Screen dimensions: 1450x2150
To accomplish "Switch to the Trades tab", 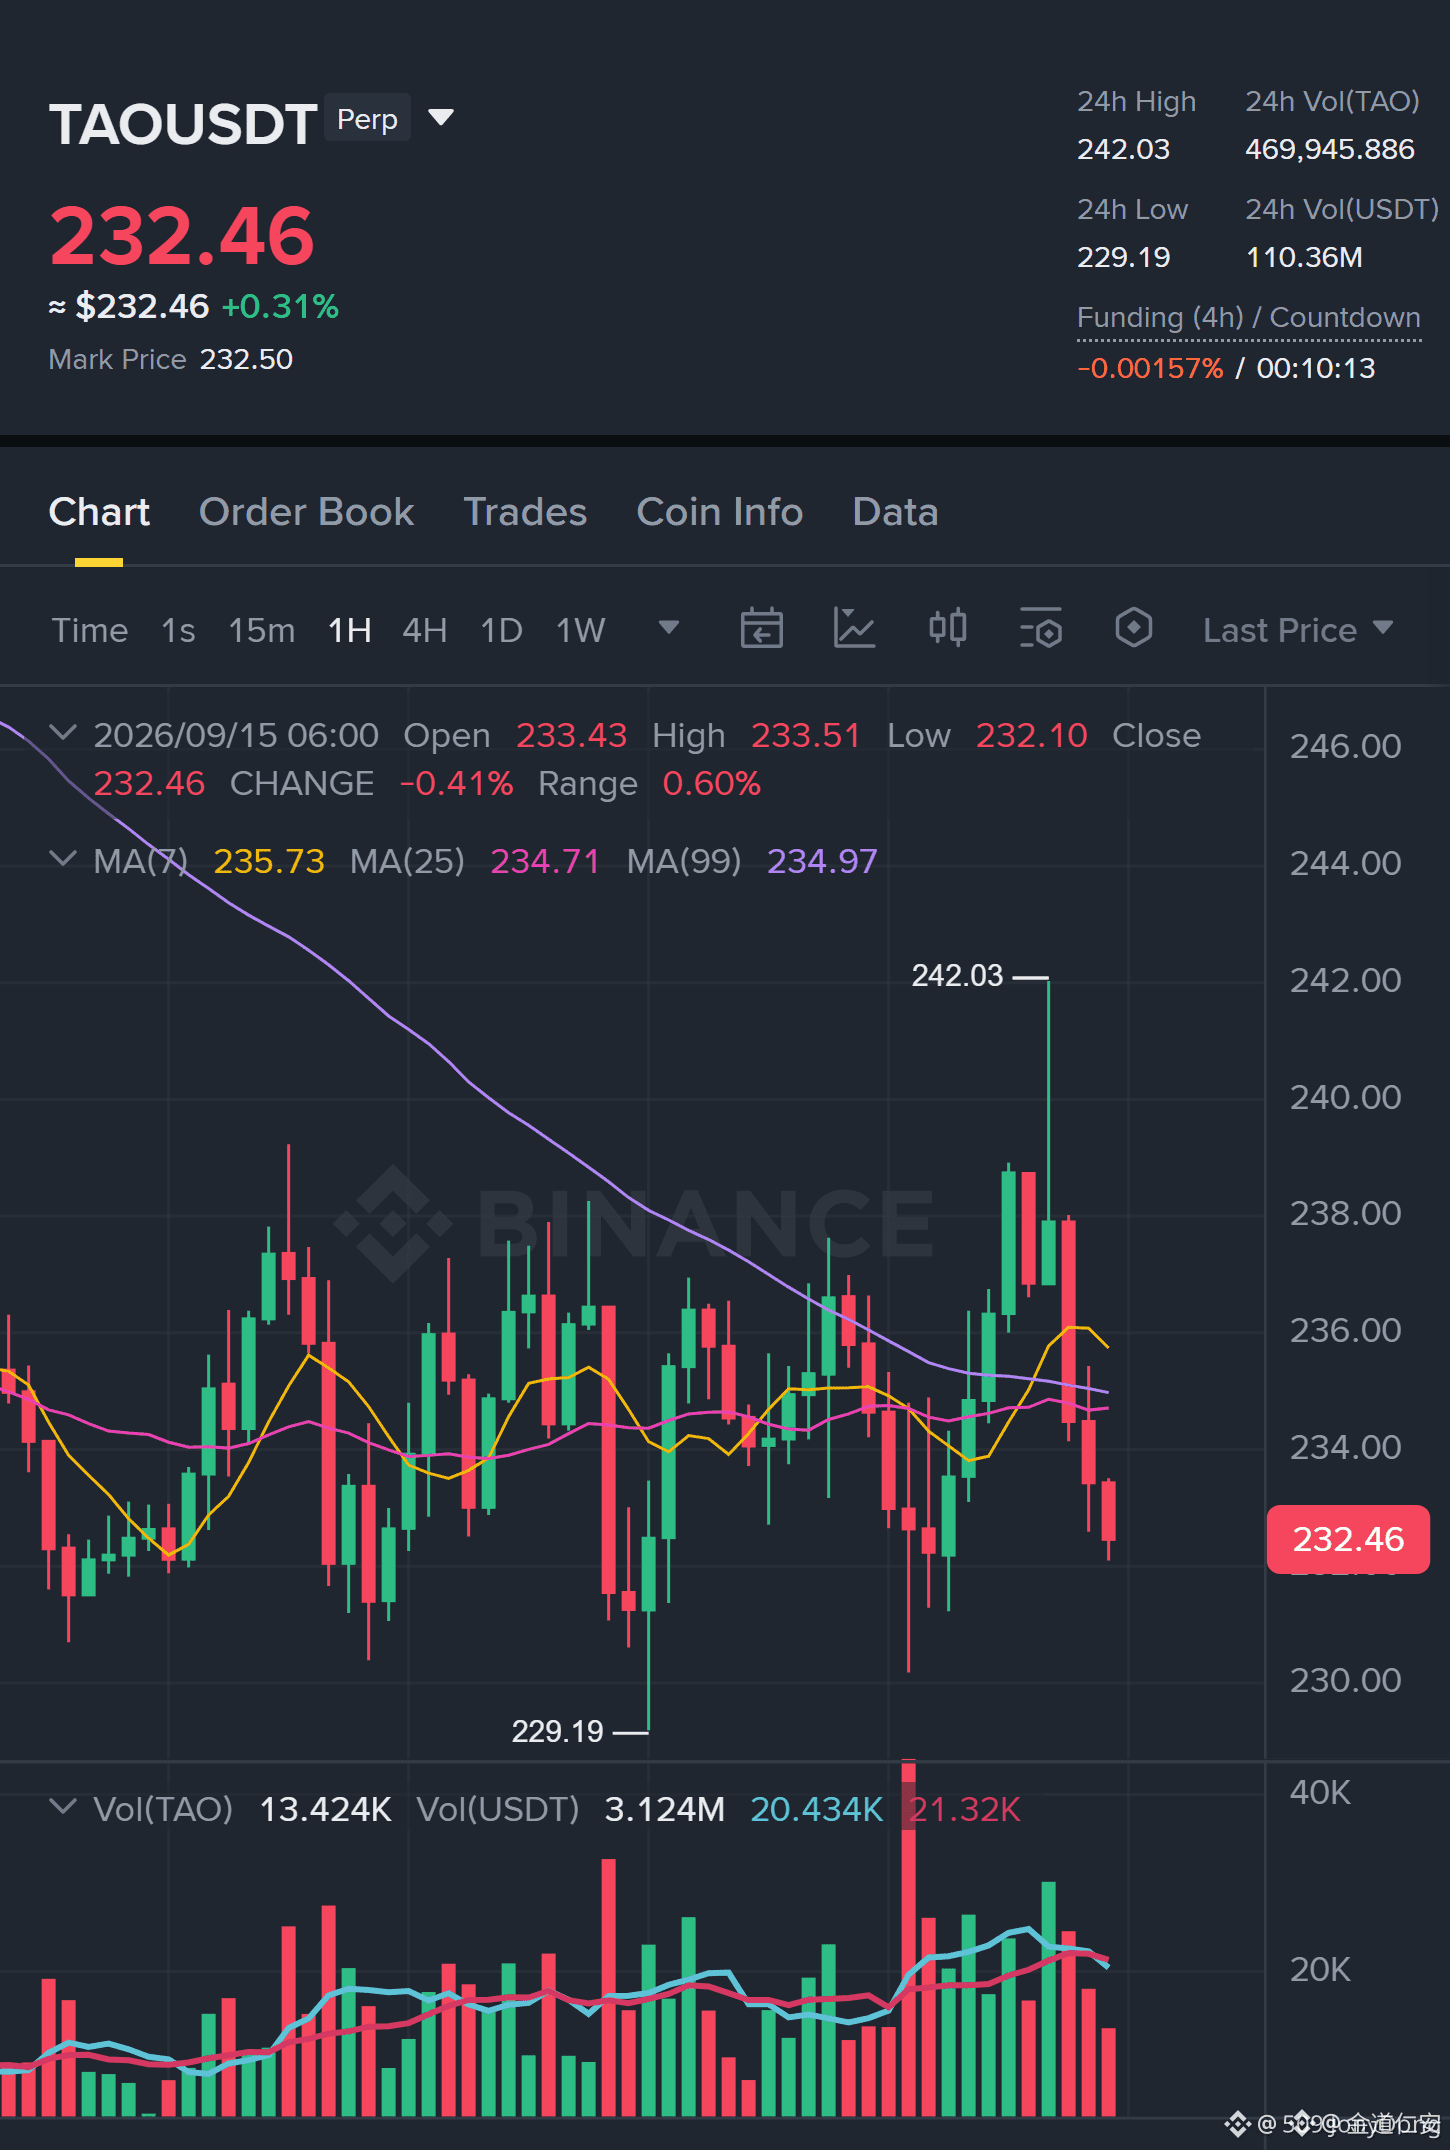I will tap(525, 512).
